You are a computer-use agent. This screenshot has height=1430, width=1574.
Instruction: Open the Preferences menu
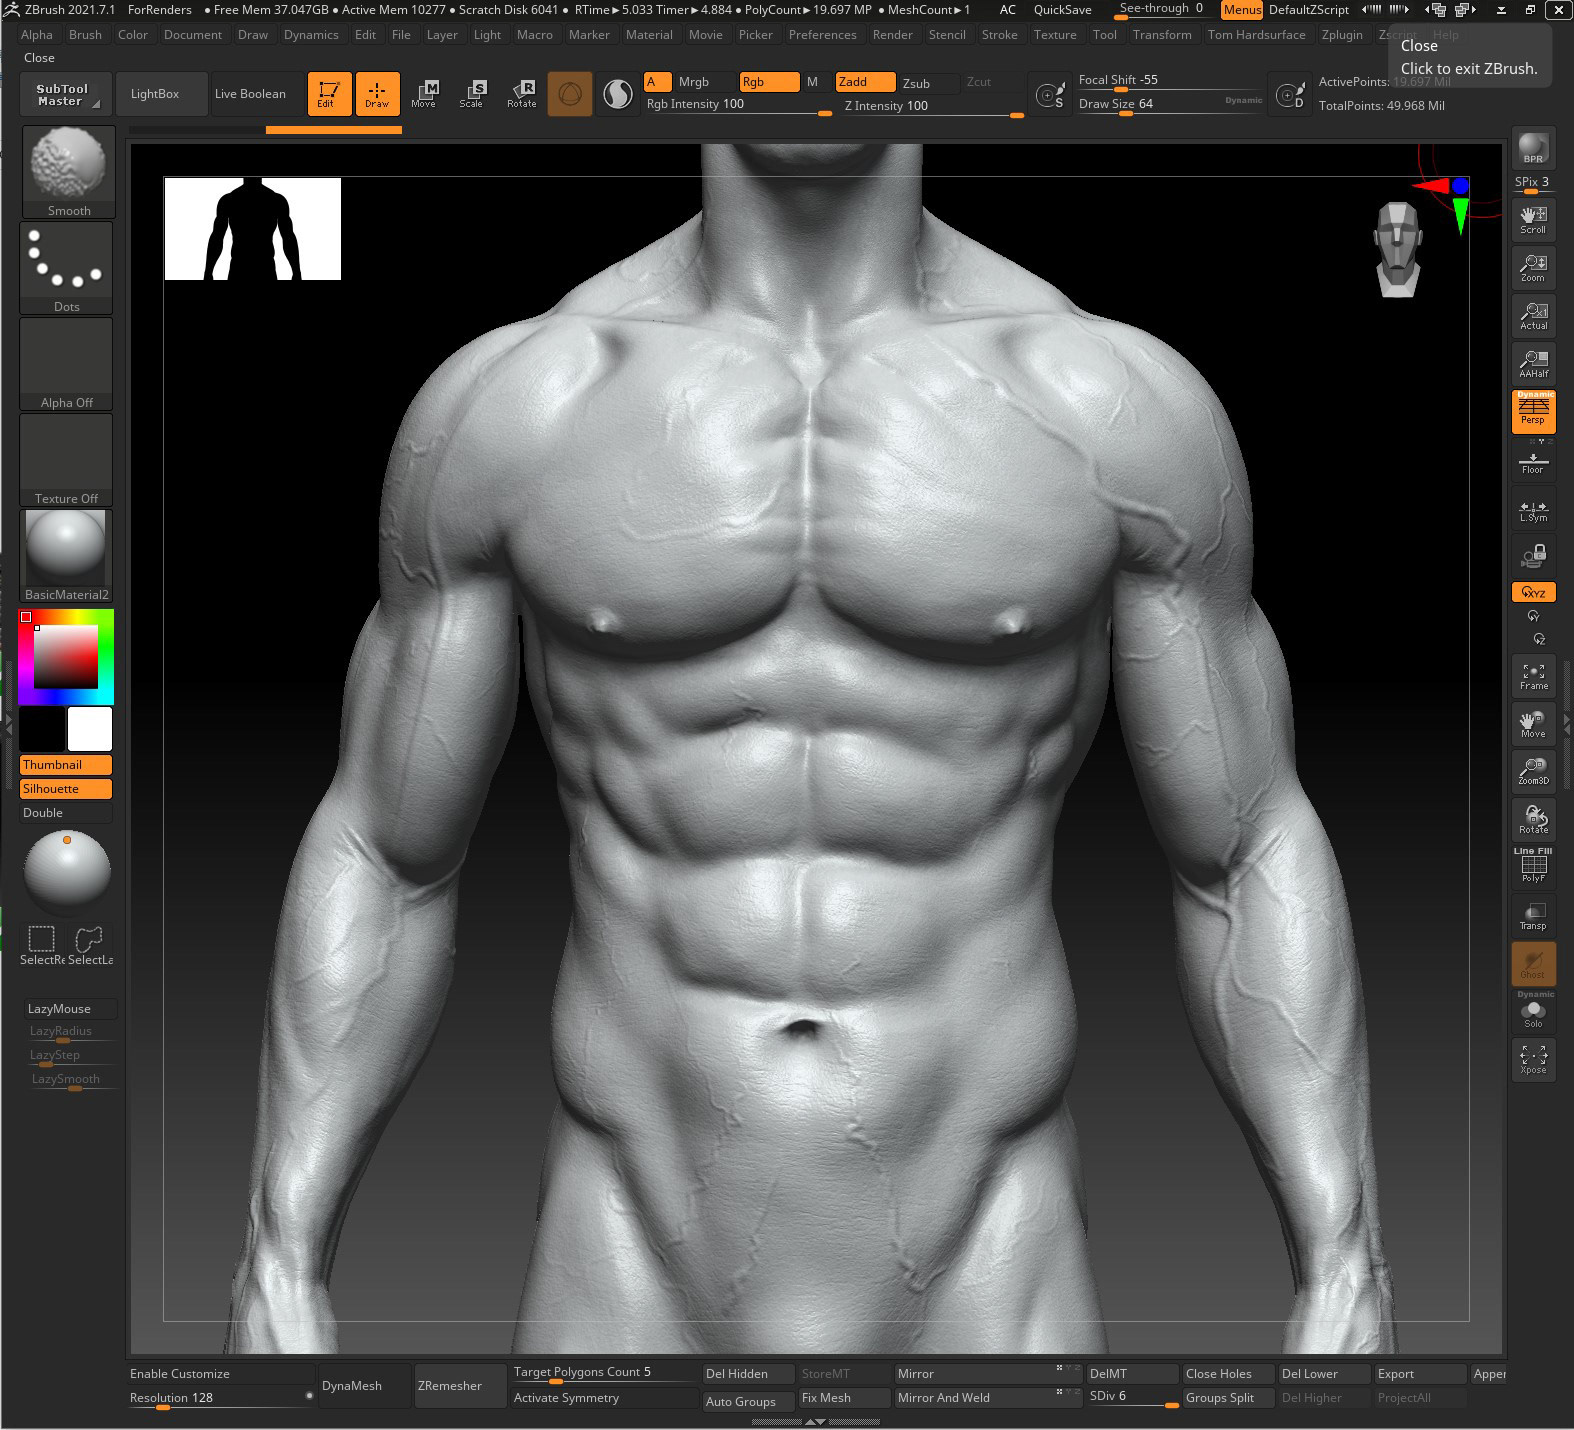[822, 34]
